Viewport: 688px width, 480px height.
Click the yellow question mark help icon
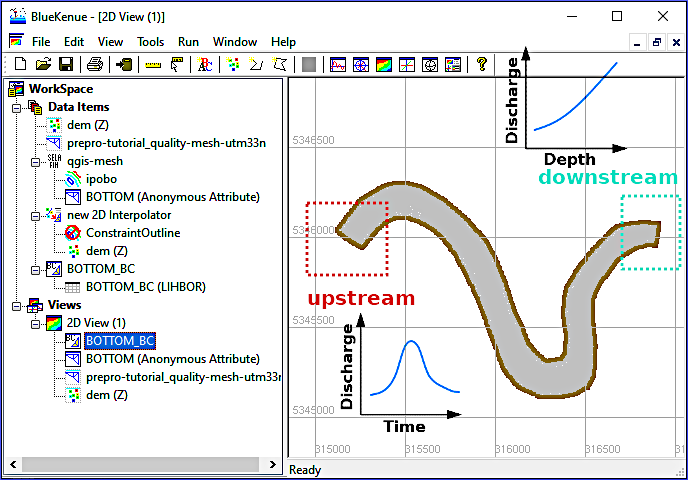point(482,64)
